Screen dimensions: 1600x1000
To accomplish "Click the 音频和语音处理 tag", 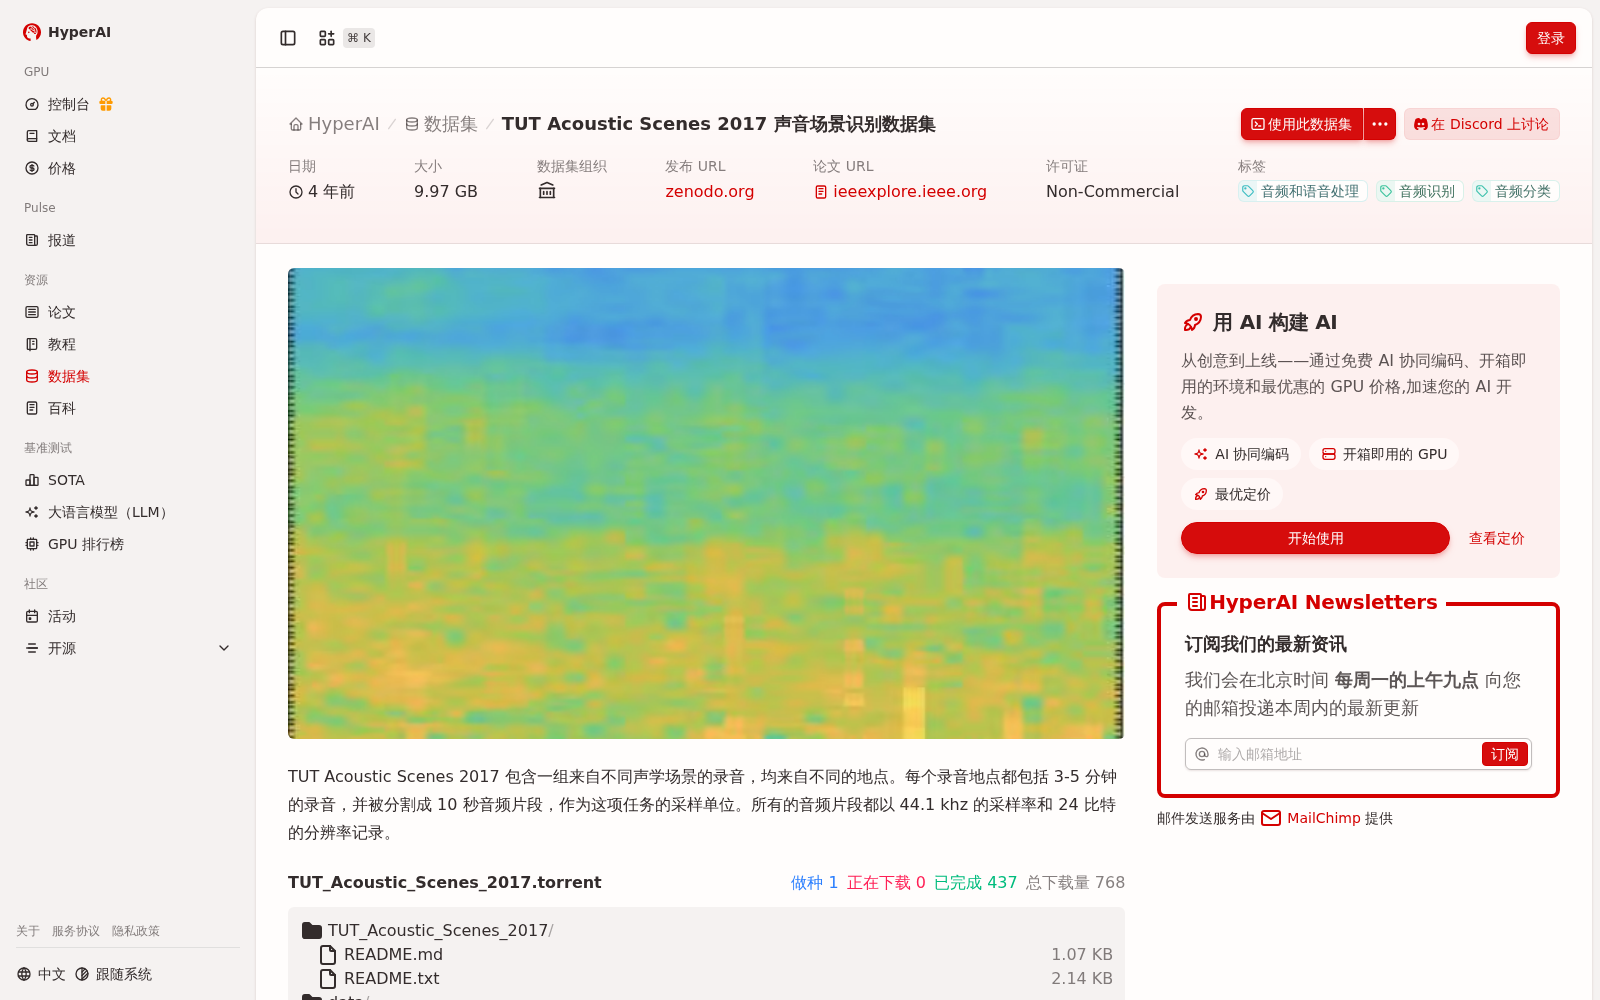I will [x=1302, y=191].
